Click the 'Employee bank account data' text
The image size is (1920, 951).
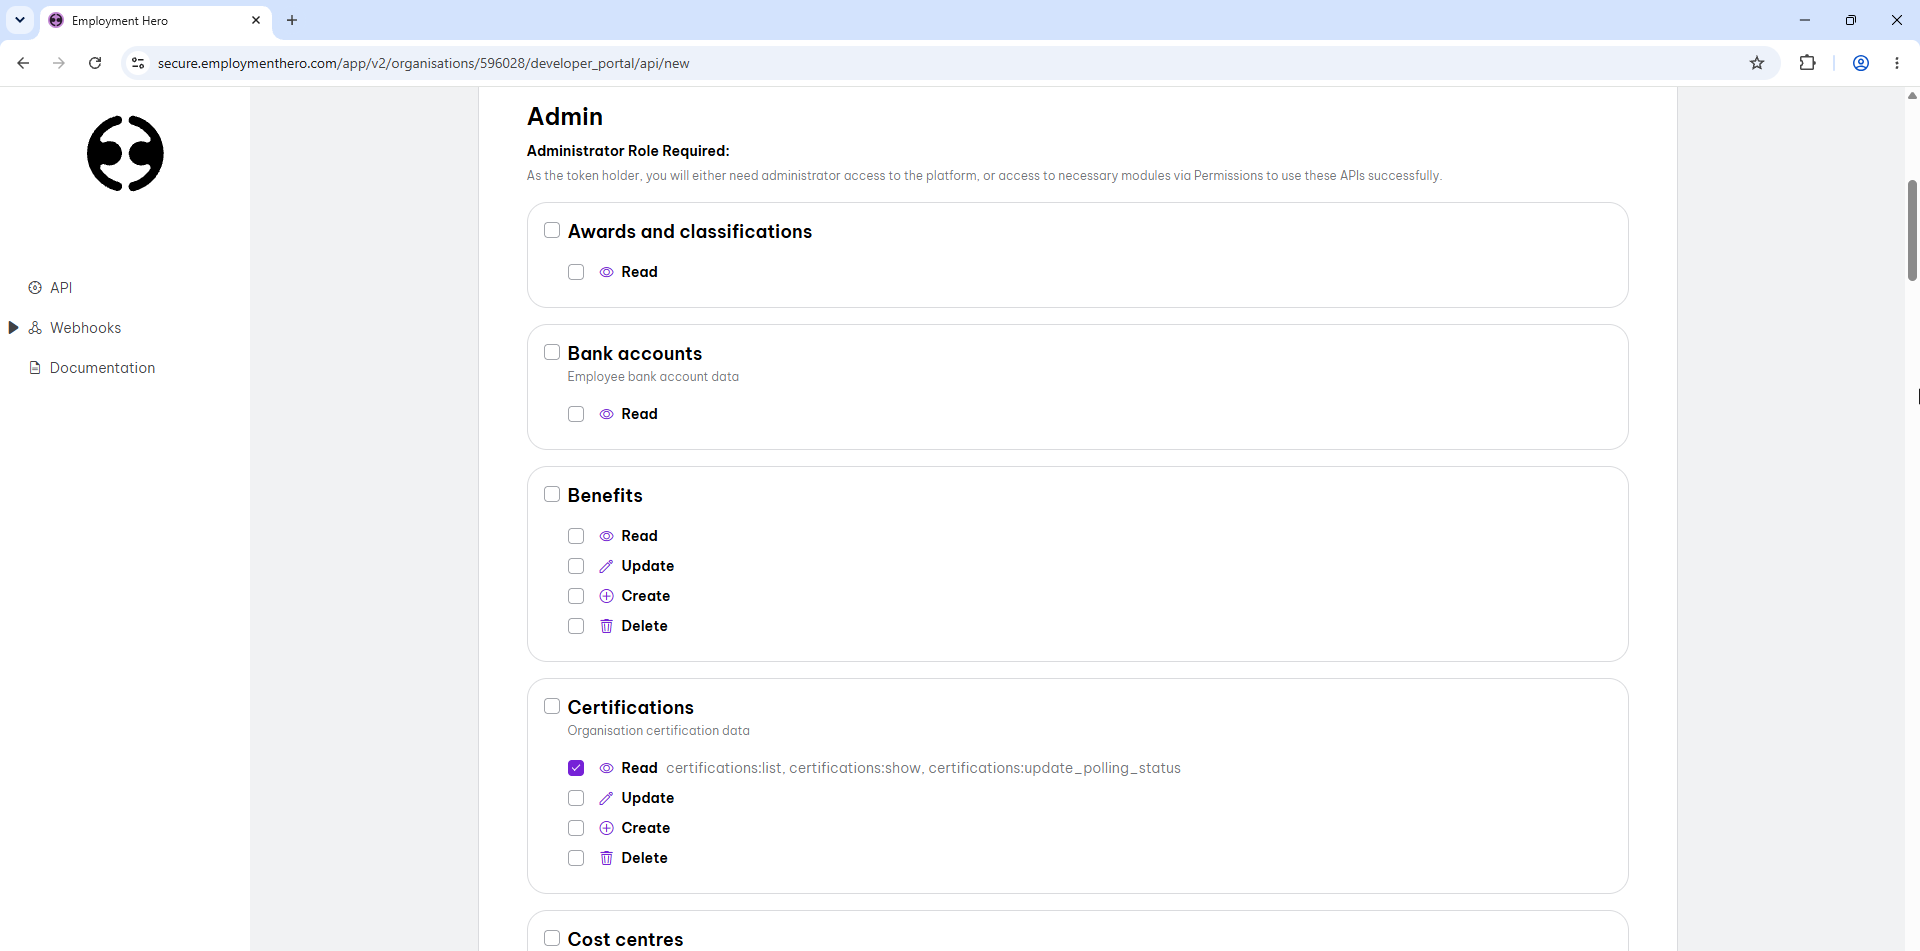pyautogui.click(x=653, y=377)
